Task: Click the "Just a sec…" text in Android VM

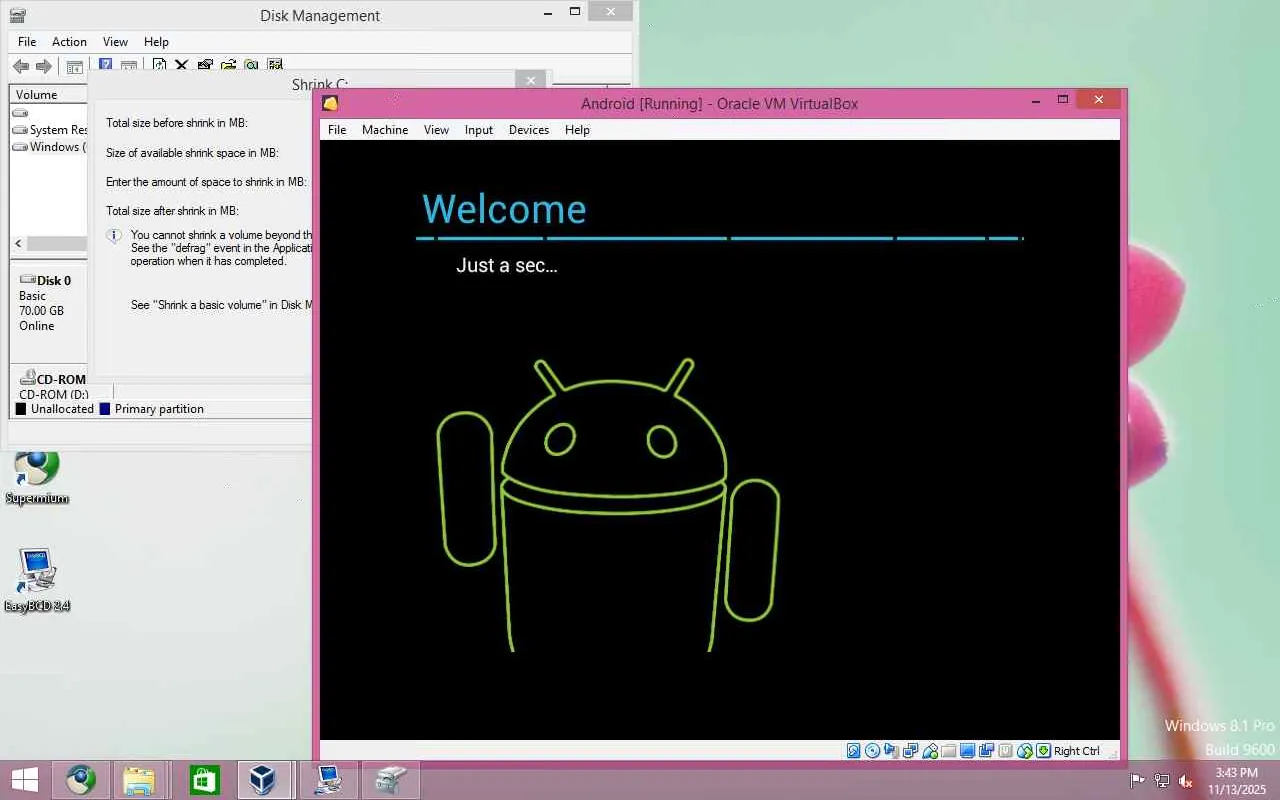Action: click(x=507, y=265)
